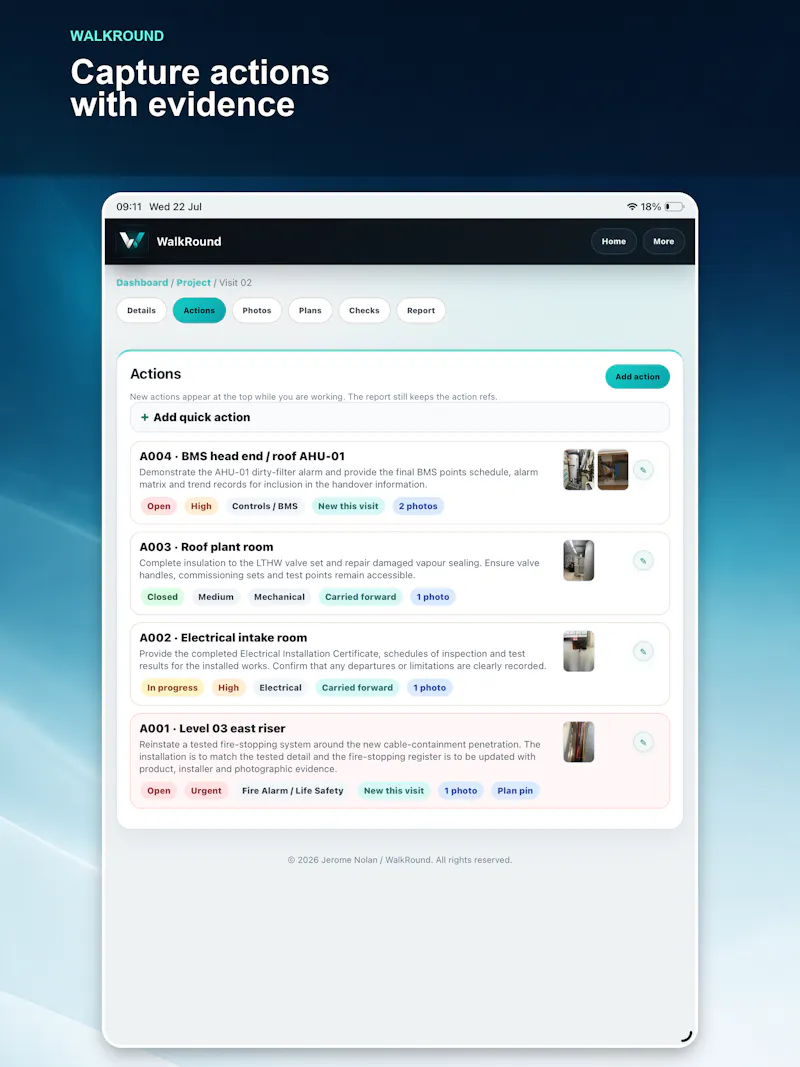Follow the Dashboard breadcrumb link

pos(142,282)
